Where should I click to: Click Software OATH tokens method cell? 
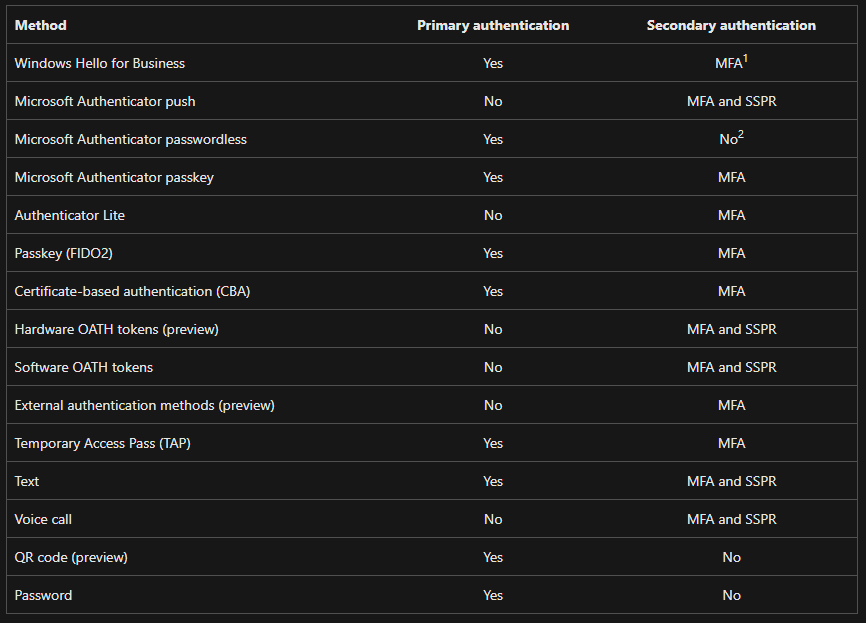point(84,367)
